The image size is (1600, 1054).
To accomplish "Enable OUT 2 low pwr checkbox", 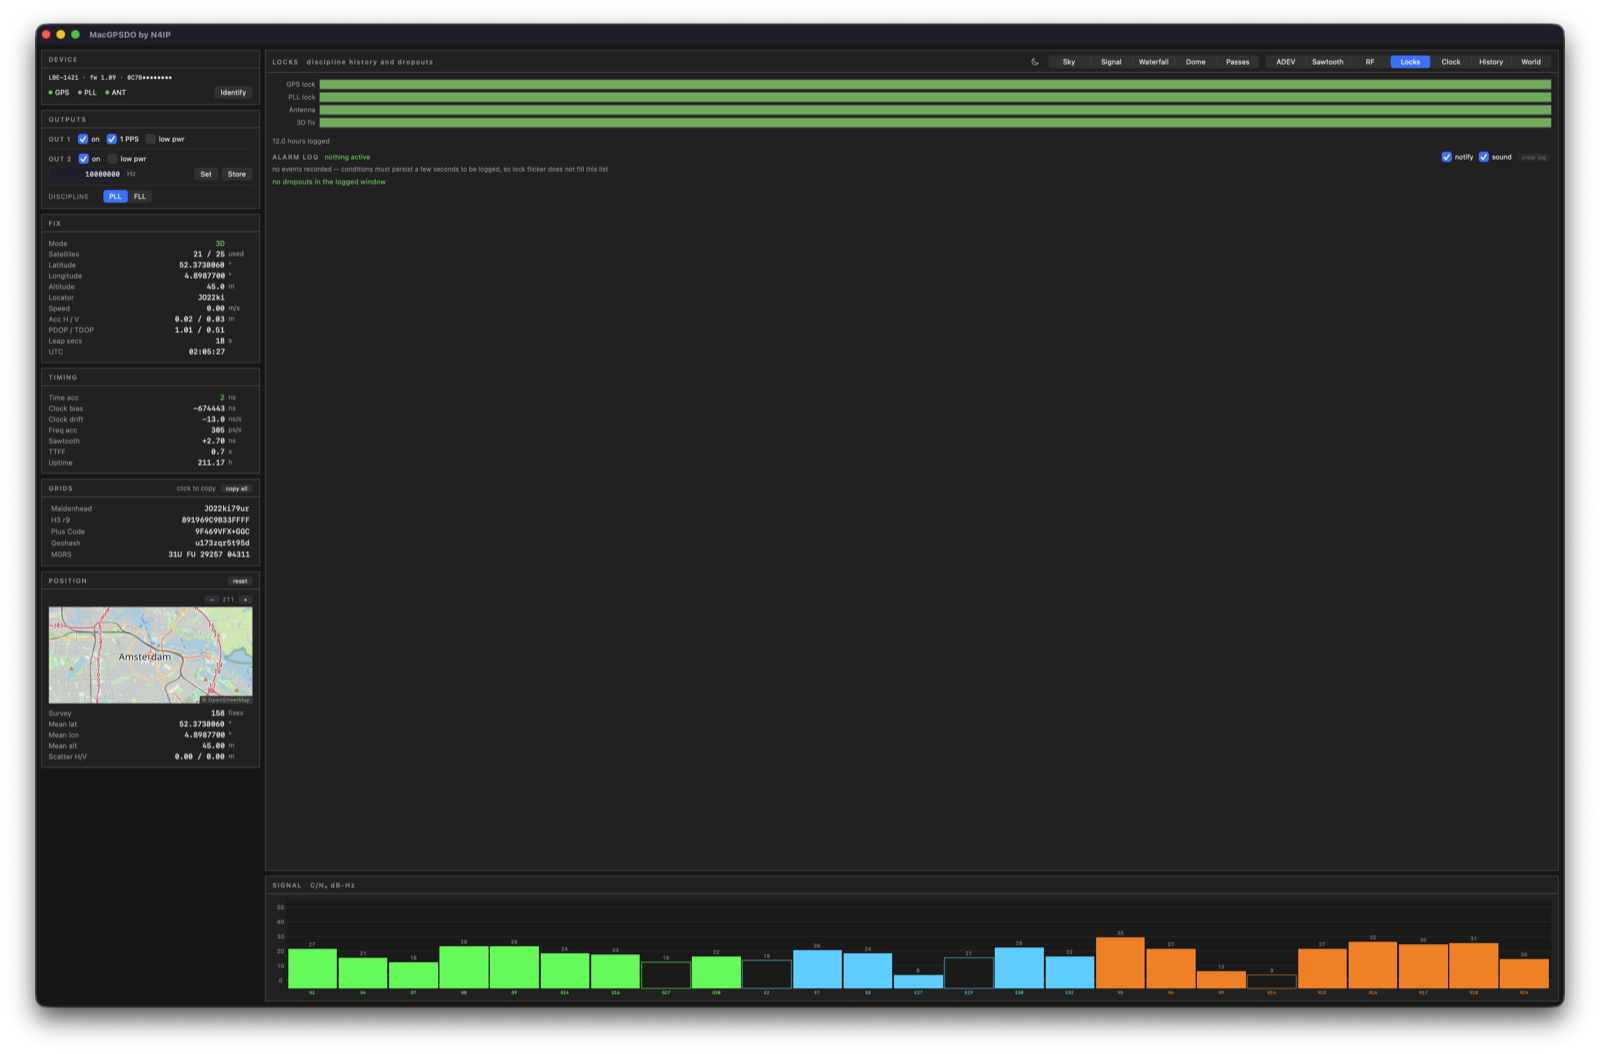I will click(x=112, y=159).
